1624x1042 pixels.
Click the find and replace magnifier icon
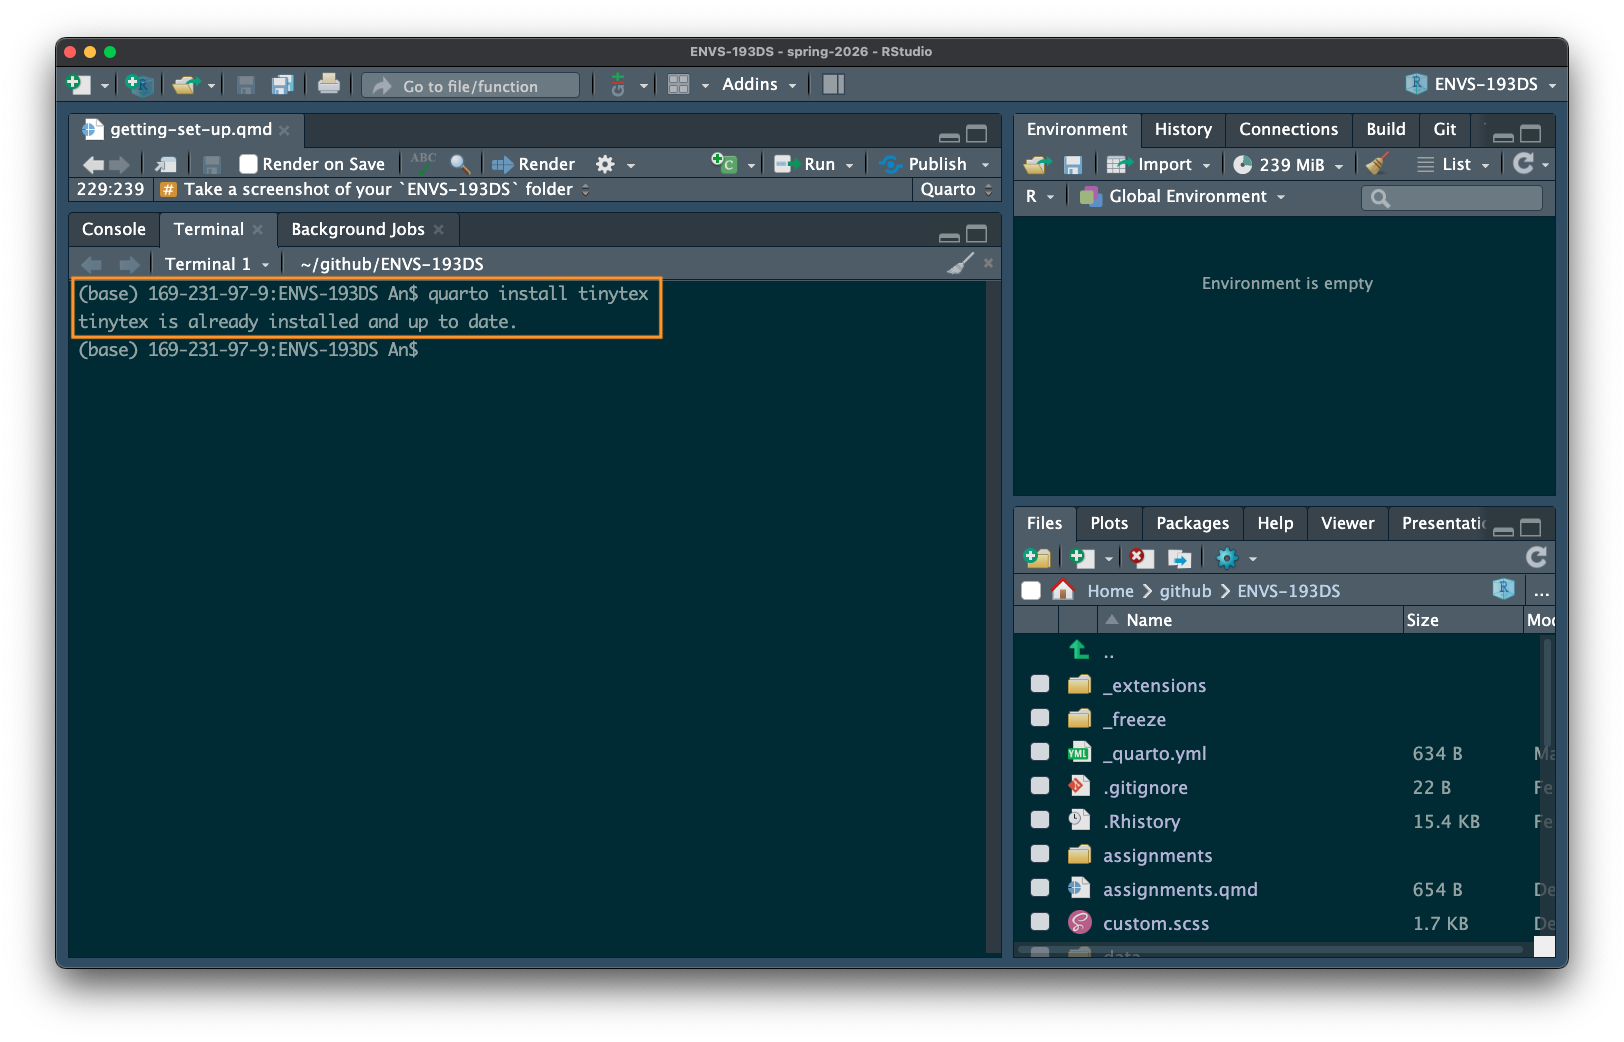point(460,164)
